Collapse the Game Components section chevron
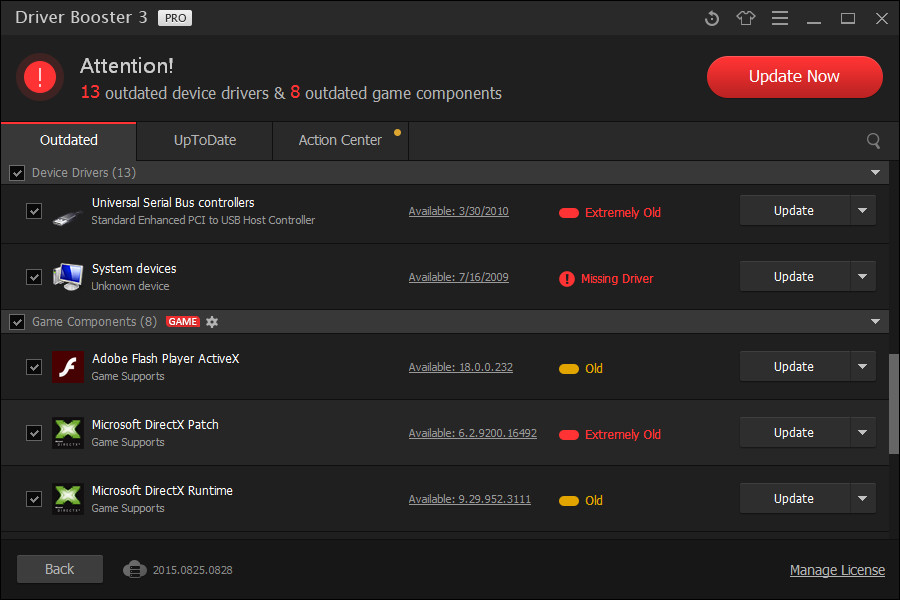Screen dimensions: 900x600 [876, 322]
